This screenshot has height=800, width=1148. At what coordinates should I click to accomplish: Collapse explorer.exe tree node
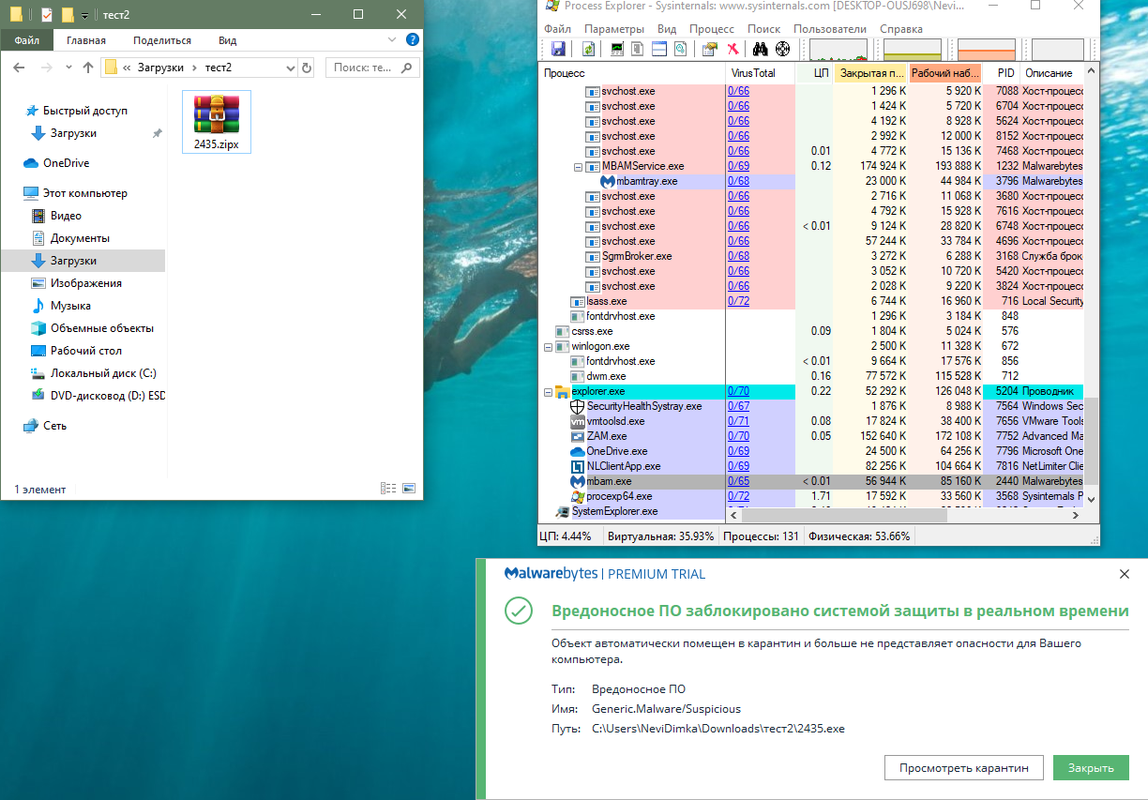click(548, 392)
